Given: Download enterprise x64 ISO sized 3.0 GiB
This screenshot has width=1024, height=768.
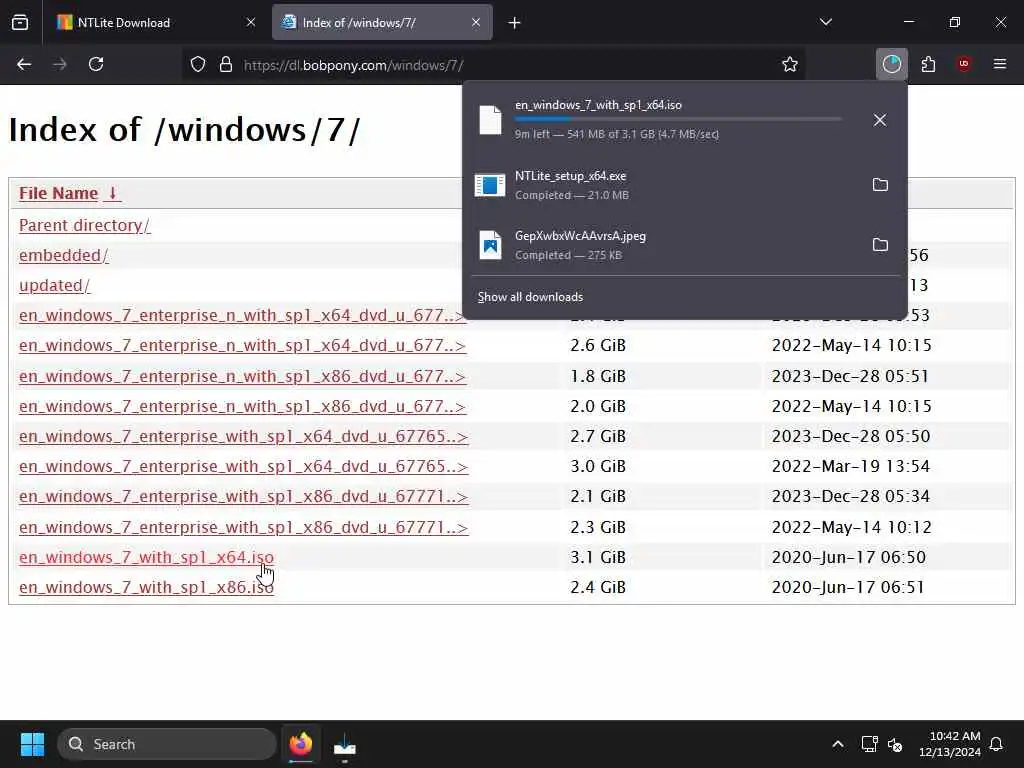Looking at the screenshot, I should coord(244,466).
